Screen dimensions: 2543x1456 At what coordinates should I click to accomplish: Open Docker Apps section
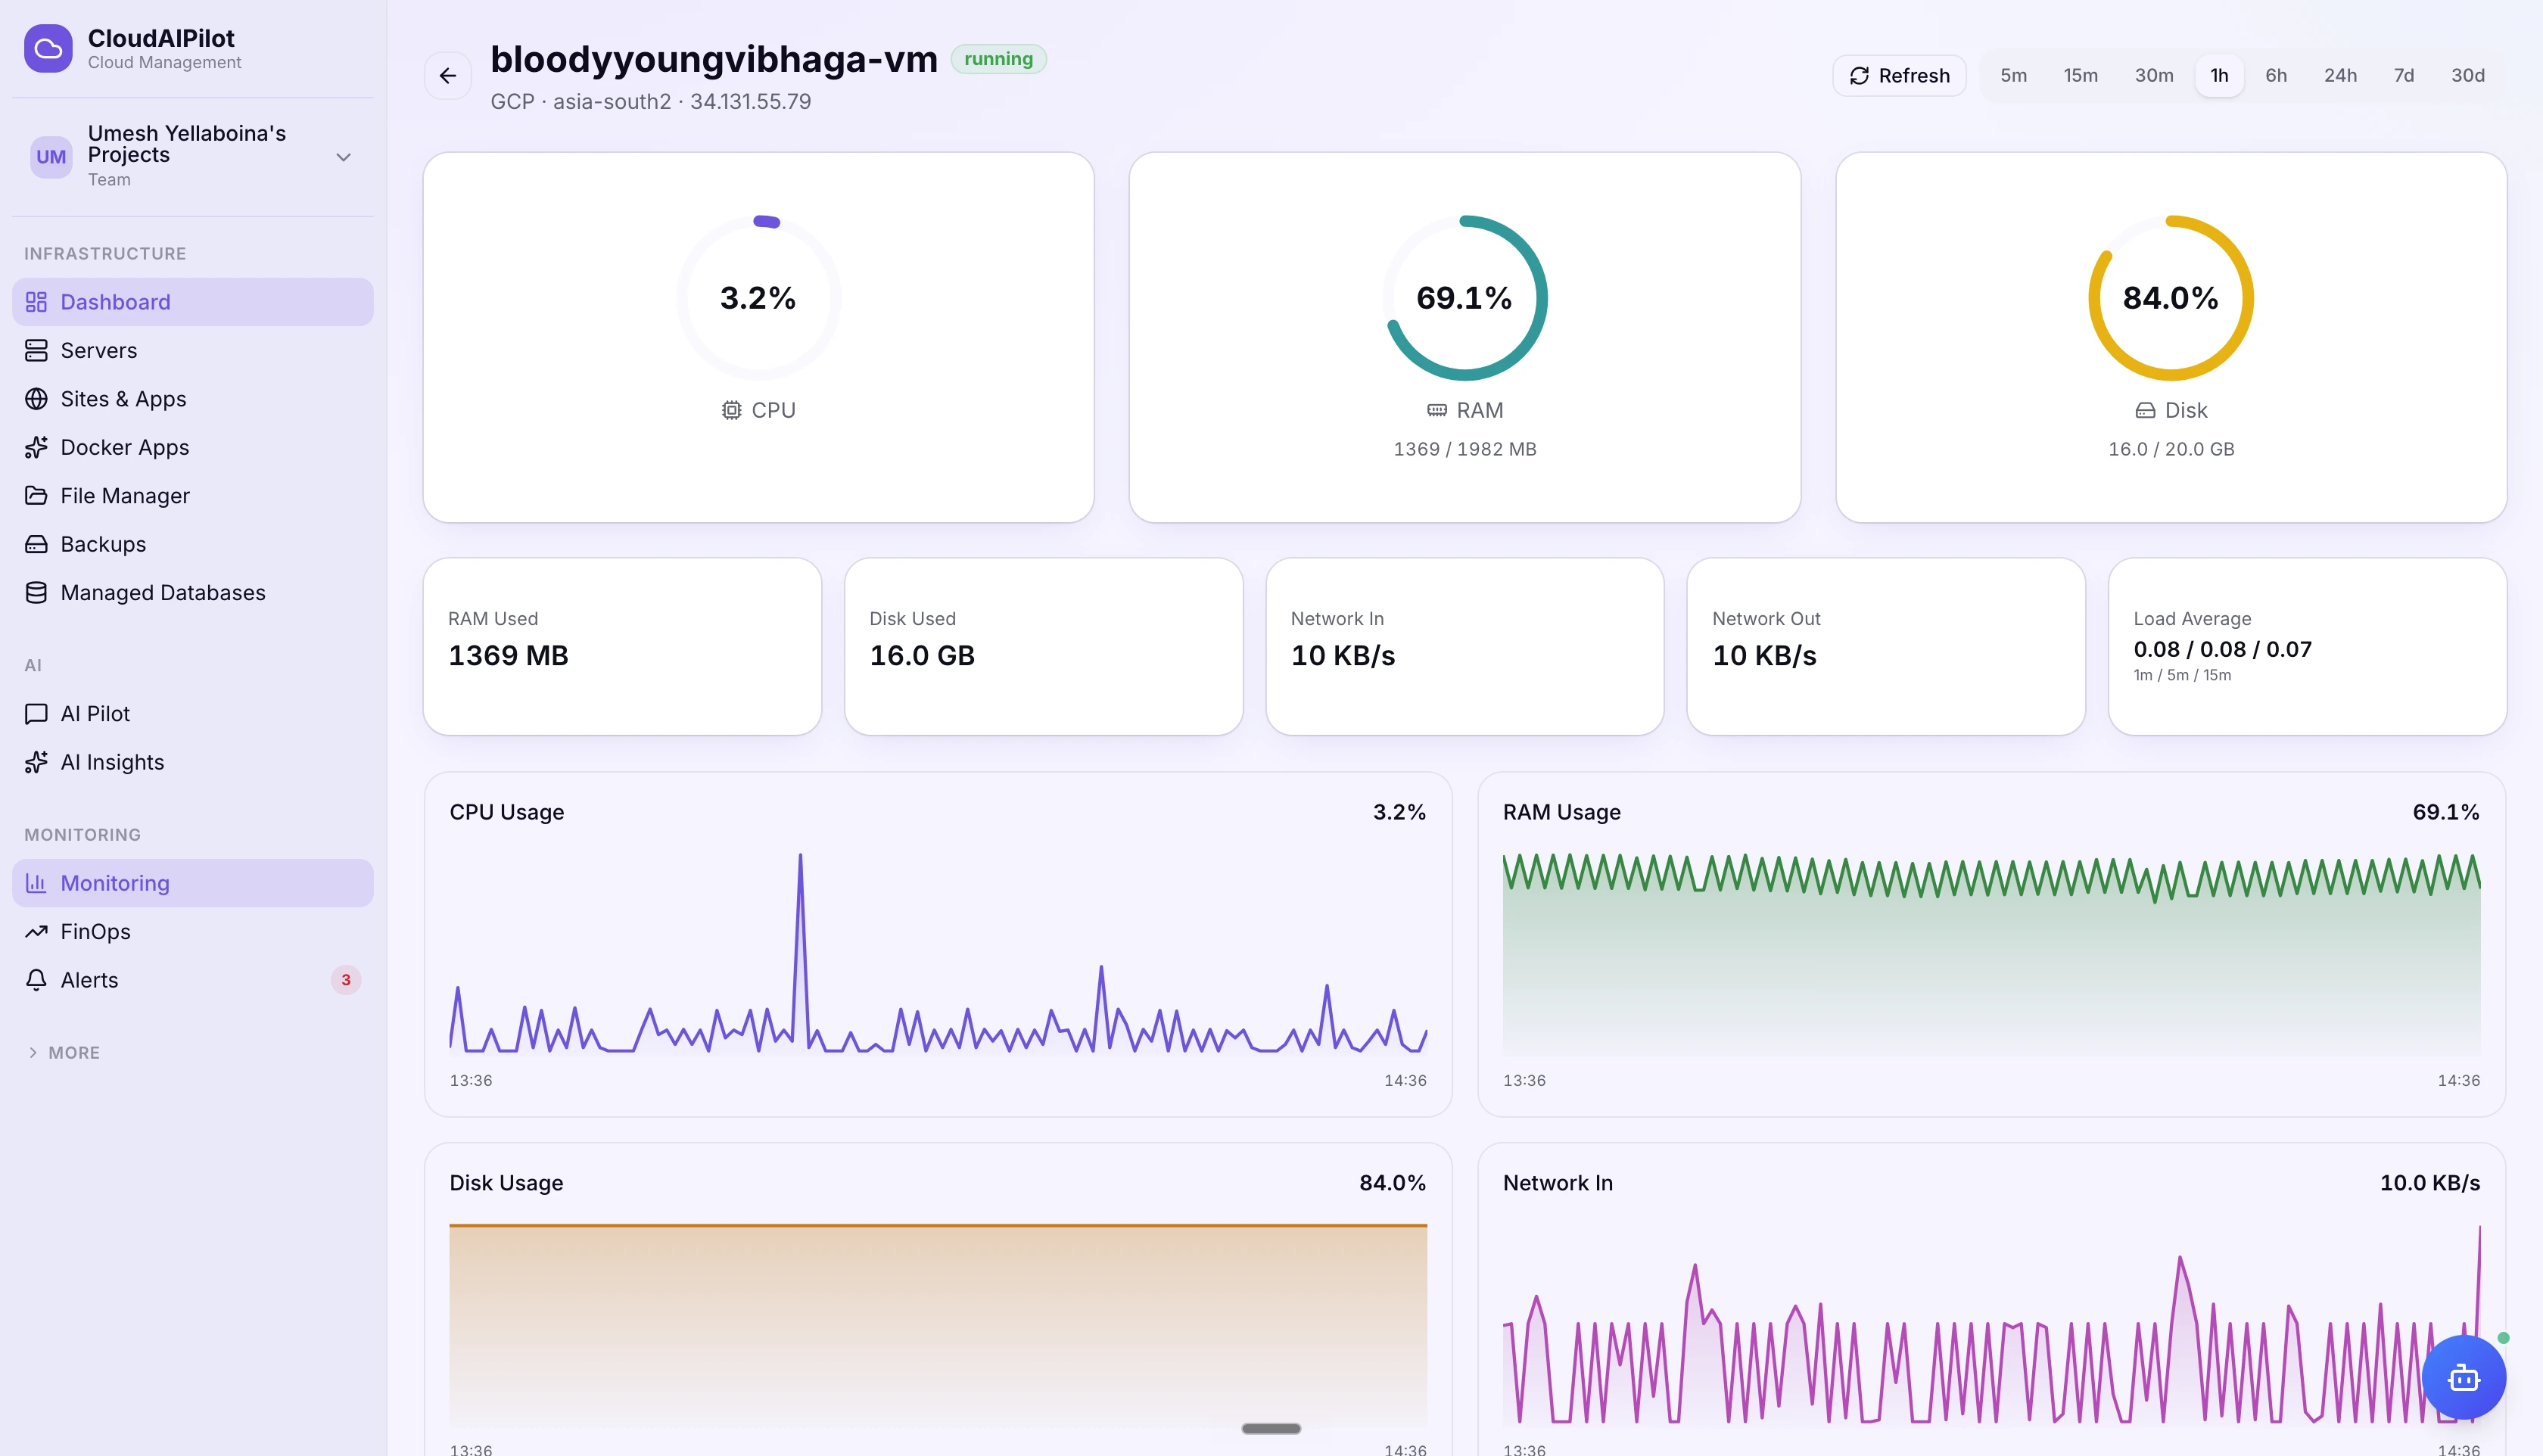pyautogui.click(x=192, y=447)
